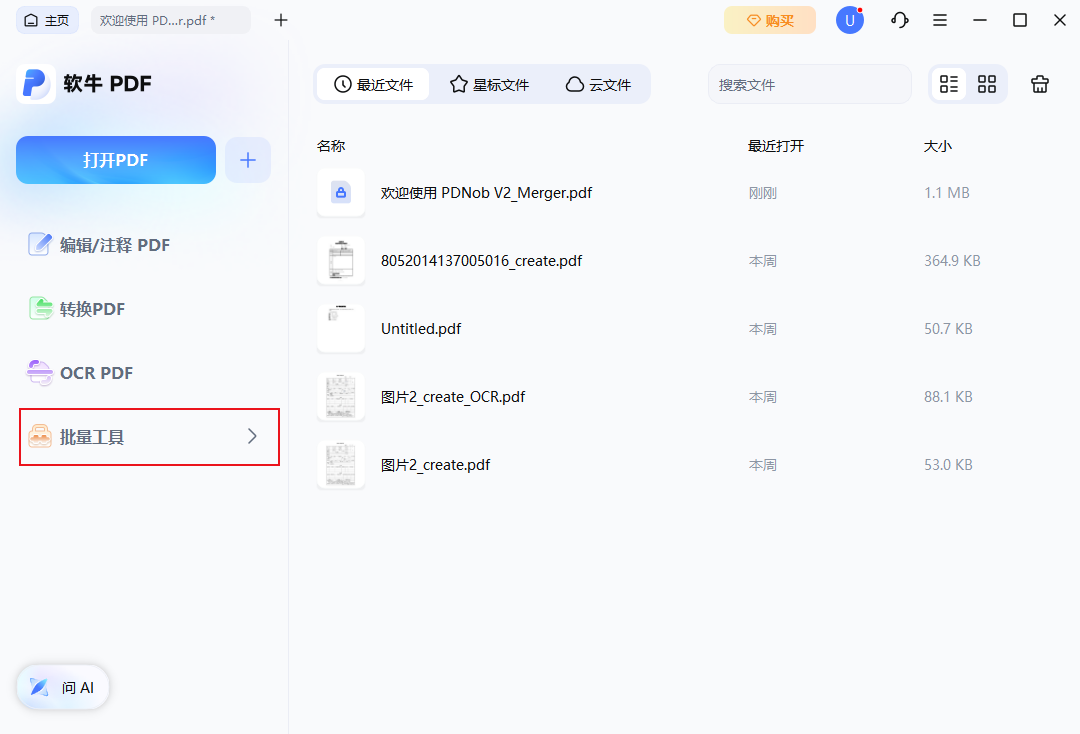This screenshot has width=1080, height=734.
Task: Open a new tab with plus icon
Action: [x=280, y=20]
